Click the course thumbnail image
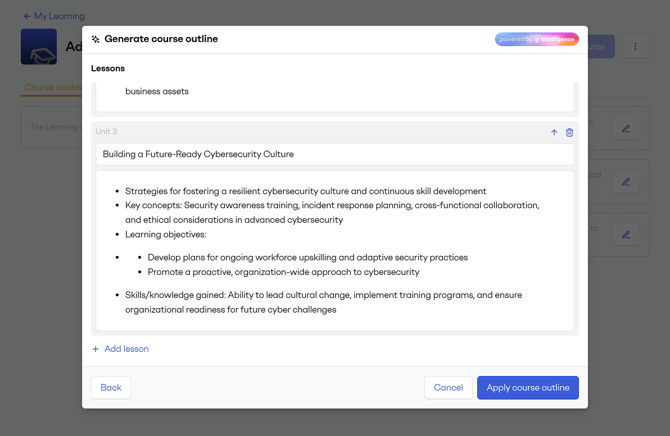Screen dimensions: 670x436 point(39,47)
